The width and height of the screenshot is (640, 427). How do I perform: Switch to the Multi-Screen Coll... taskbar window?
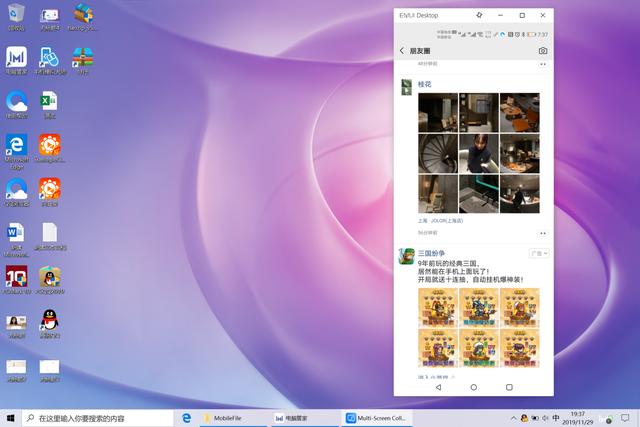(x=376, y=418)
